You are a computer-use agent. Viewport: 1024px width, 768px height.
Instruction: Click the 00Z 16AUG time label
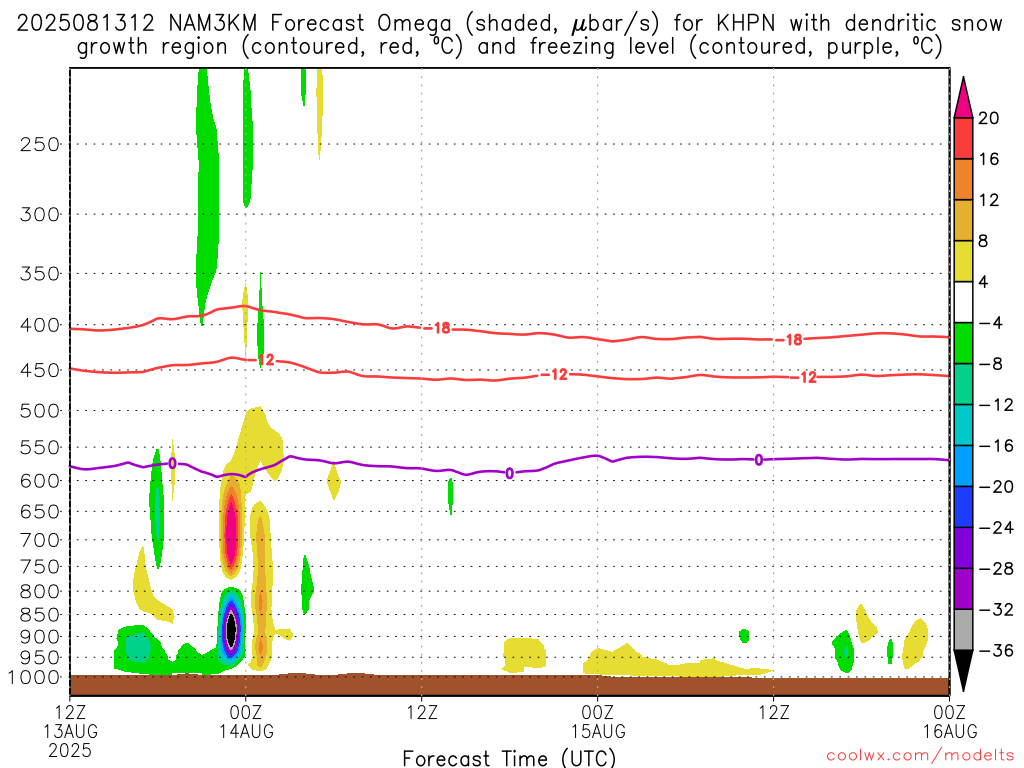tap(950, 721)
